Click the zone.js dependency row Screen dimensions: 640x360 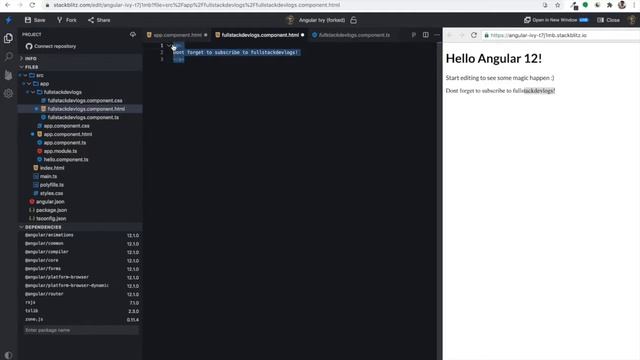coord(82,320)
